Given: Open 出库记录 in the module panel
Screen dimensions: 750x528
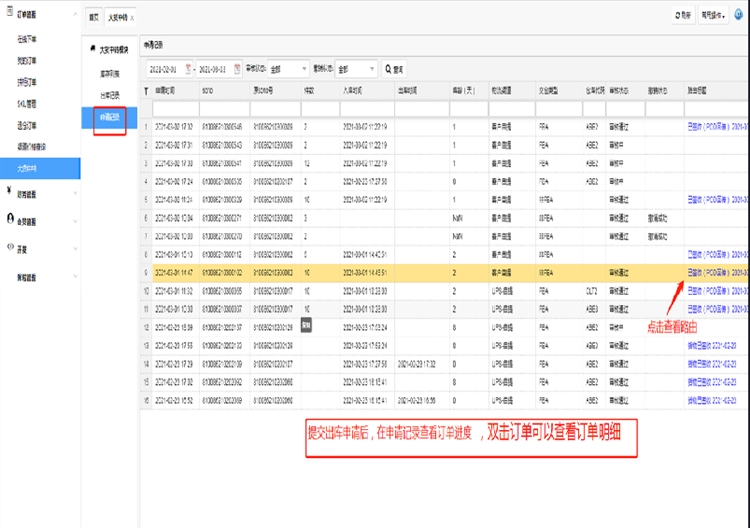Looking at the screenshot, I should point(110,95).
